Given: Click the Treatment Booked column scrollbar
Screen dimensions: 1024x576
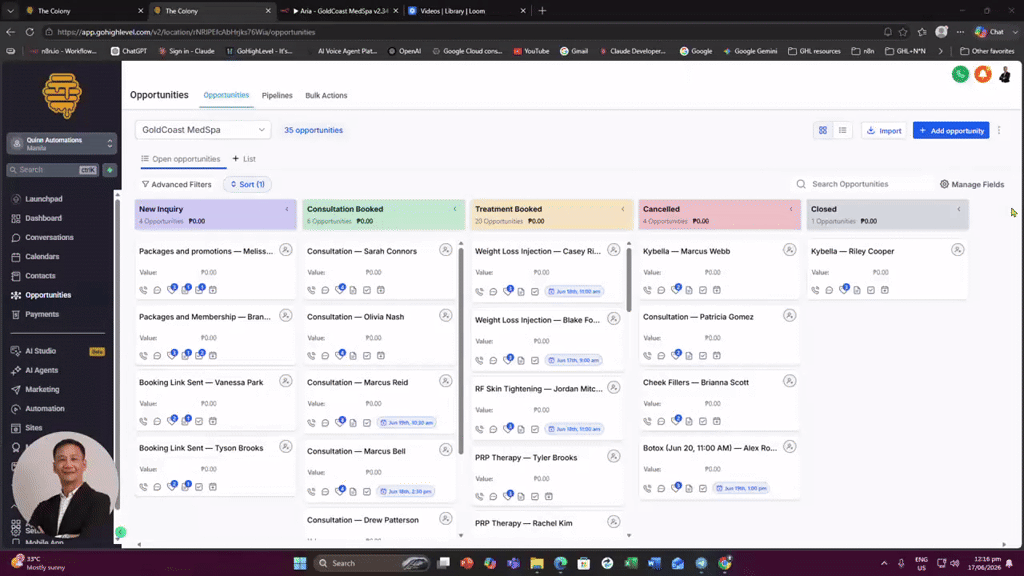Looking at the screenshot, I should (628, 278).
